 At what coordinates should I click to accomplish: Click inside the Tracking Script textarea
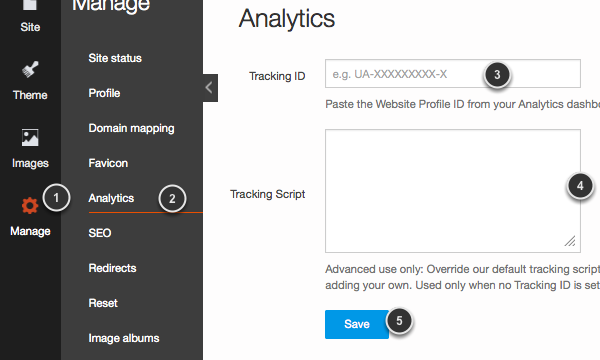[453, 191]
